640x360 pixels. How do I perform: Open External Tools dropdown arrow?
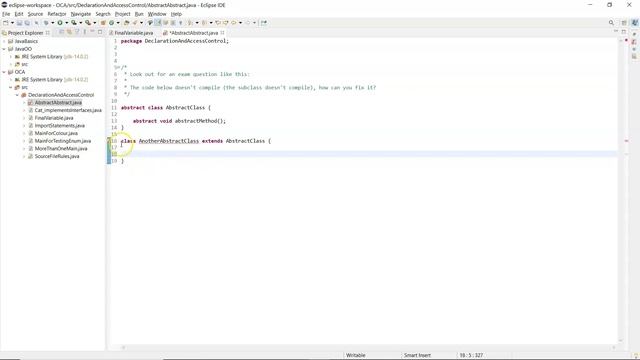point(95,23)
